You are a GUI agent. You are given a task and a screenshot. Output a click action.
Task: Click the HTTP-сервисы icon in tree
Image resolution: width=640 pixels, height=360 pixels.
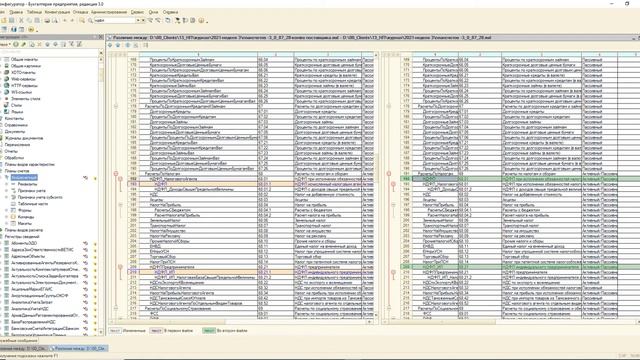pos(6,86)
